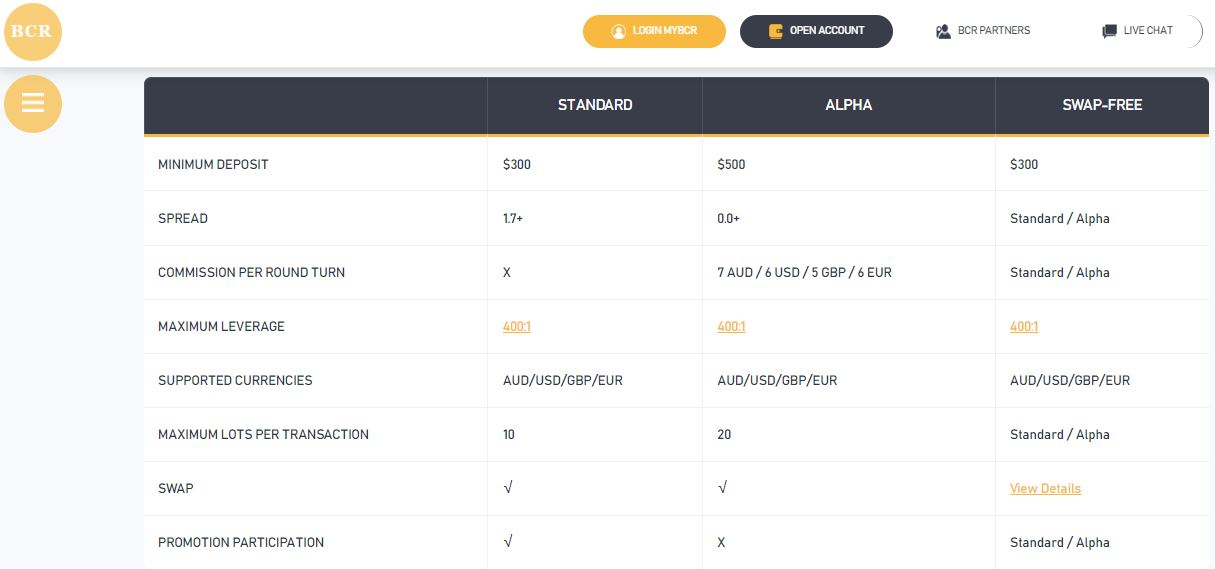Screen dimensions: 1215x569
Task: Open Standard account 400:1 leverage link
Action: (x=517, y=327)
